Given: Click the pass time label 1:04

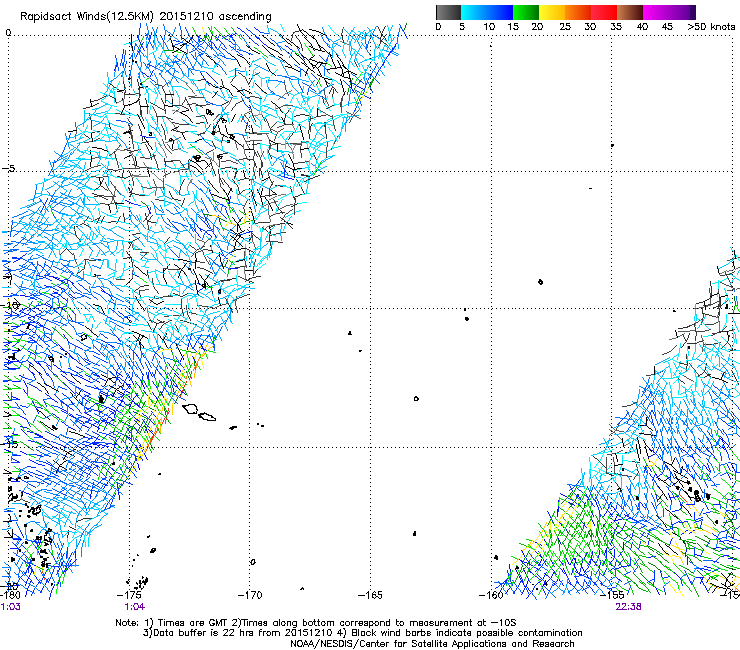Looking at the screenshot, I should coord(135,607).
